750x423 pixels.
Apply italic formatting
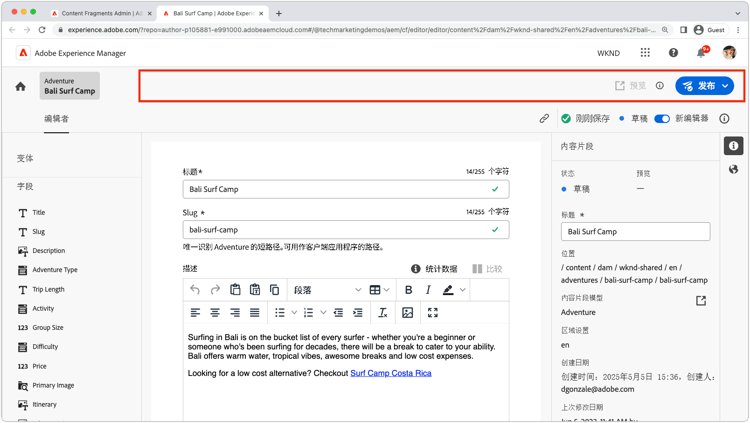[x=428, y=290]
